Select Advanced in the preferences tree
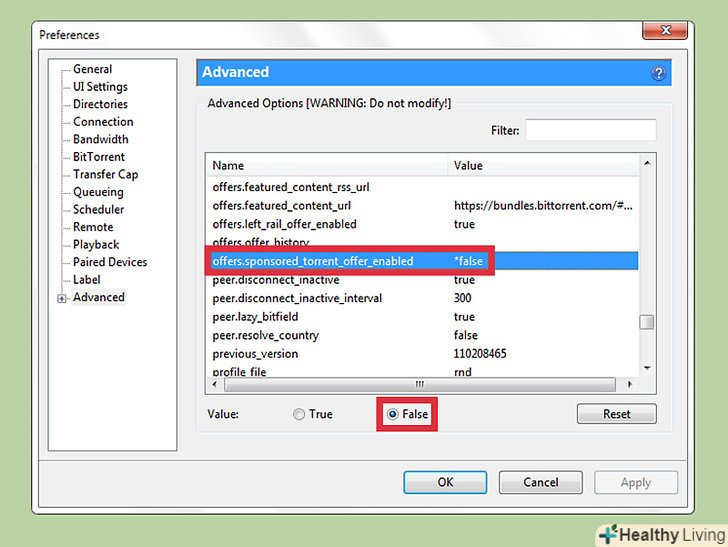Screen dimensions: 728x547 pos(99,297)
